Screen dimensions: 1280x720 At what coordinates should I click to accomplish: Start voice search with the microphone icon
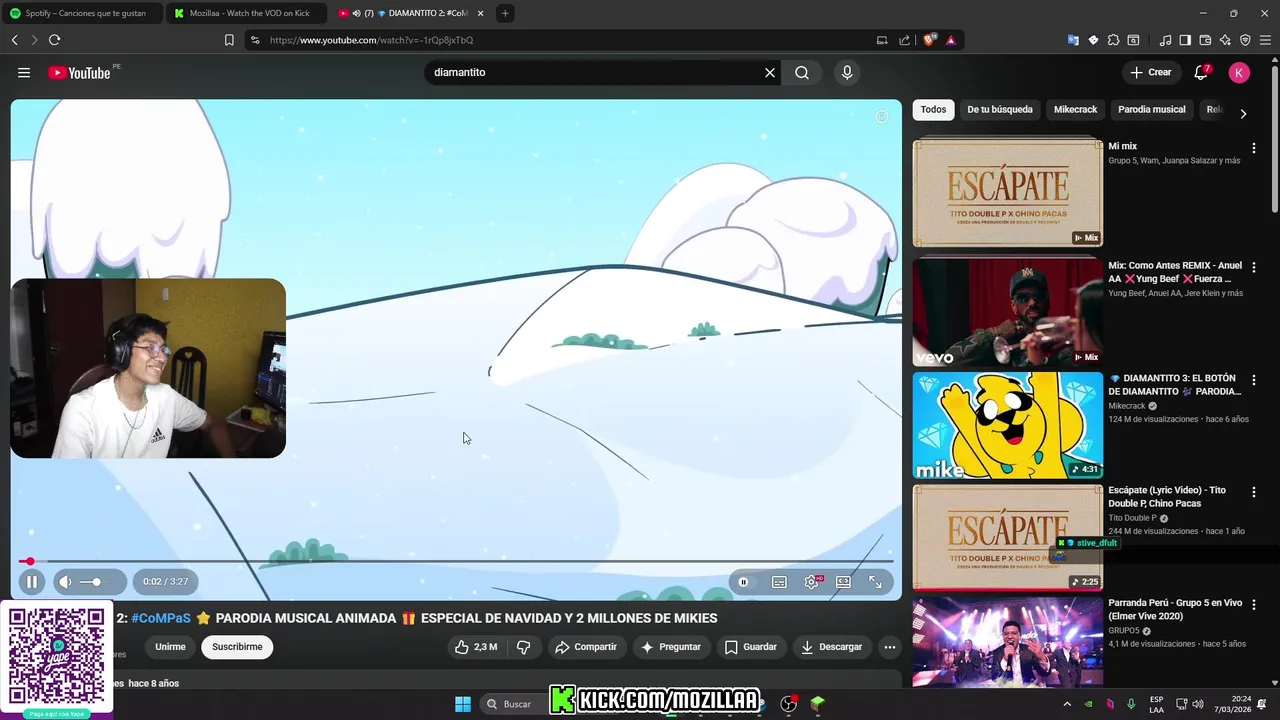847,73
